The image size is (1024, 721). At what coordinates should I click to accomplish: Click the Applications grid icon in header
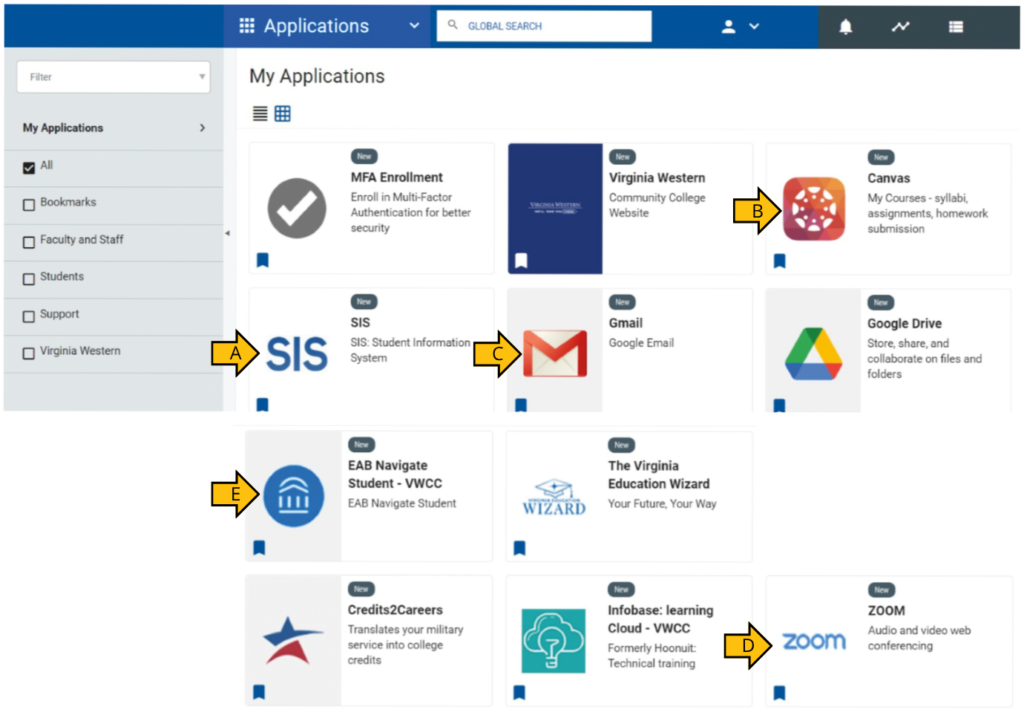(x=247, y=25)
